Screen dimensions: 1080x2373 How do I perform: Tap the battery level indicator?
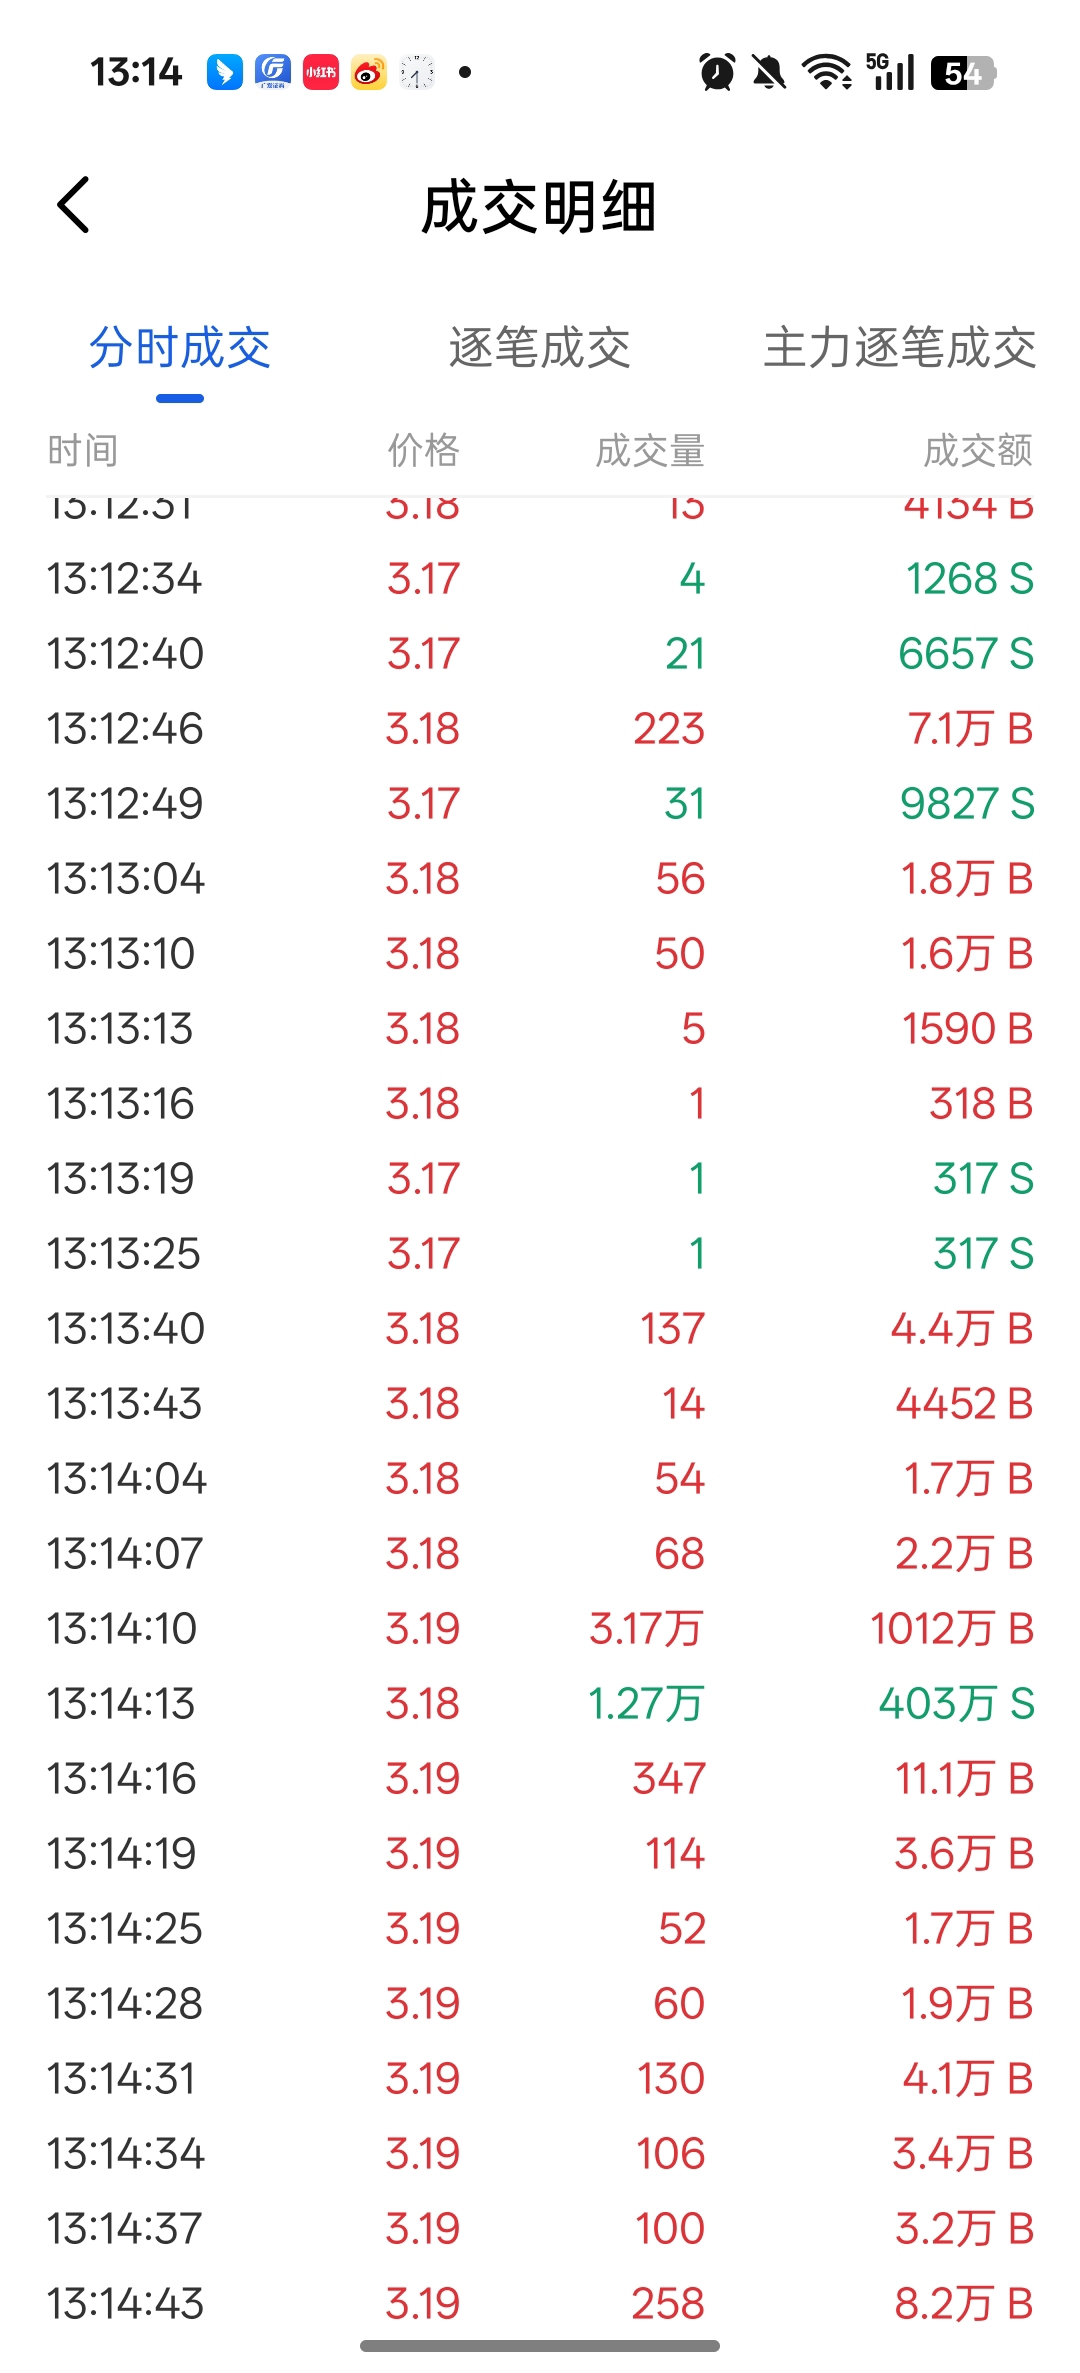coord(963,73)
